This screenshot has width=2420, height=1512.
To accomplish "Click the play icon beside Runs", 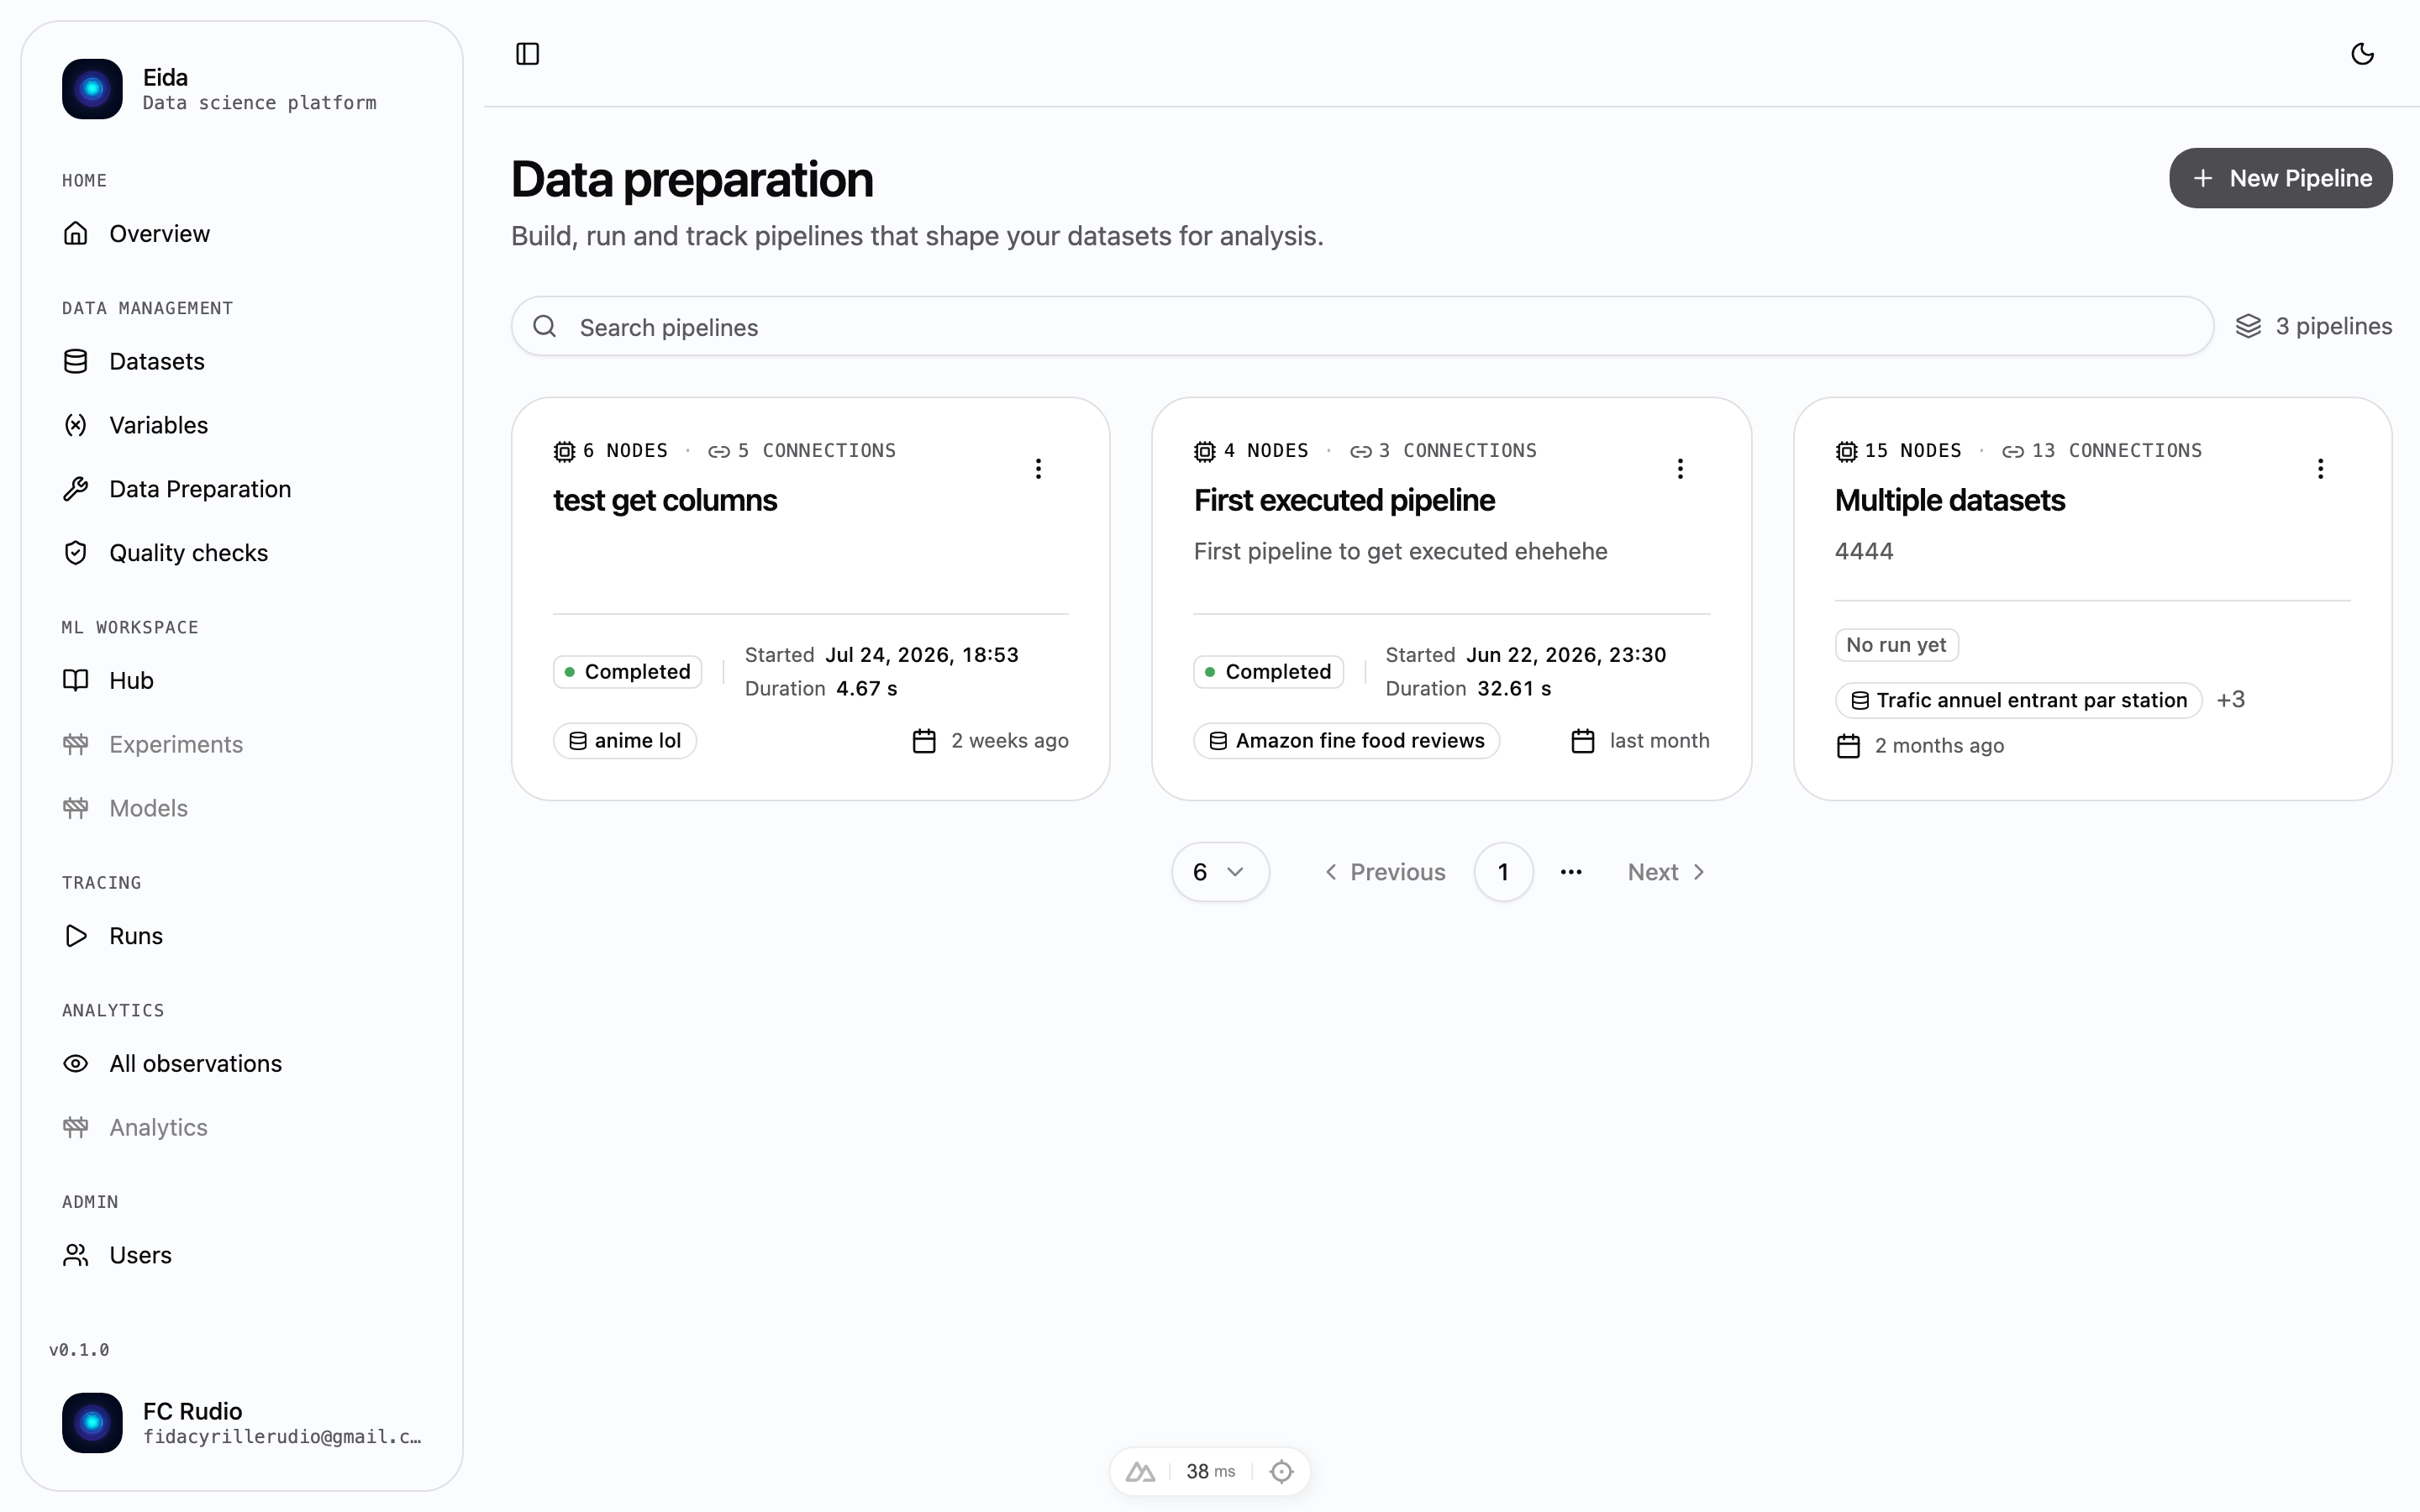I will [76, 936].
